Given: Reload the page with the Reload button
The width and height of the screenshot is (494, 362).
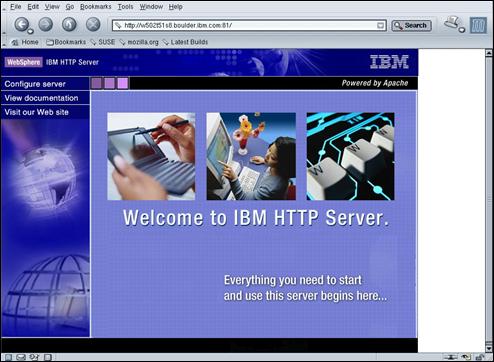Looking at the screenshot, I should (x=69, y=24).
